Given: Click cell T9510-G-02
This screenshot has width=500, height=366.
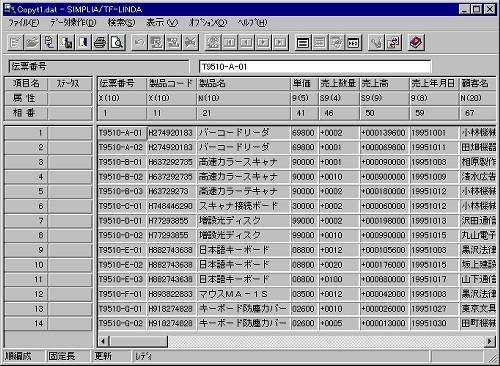Looking at the screenshot, I should 121,323.
